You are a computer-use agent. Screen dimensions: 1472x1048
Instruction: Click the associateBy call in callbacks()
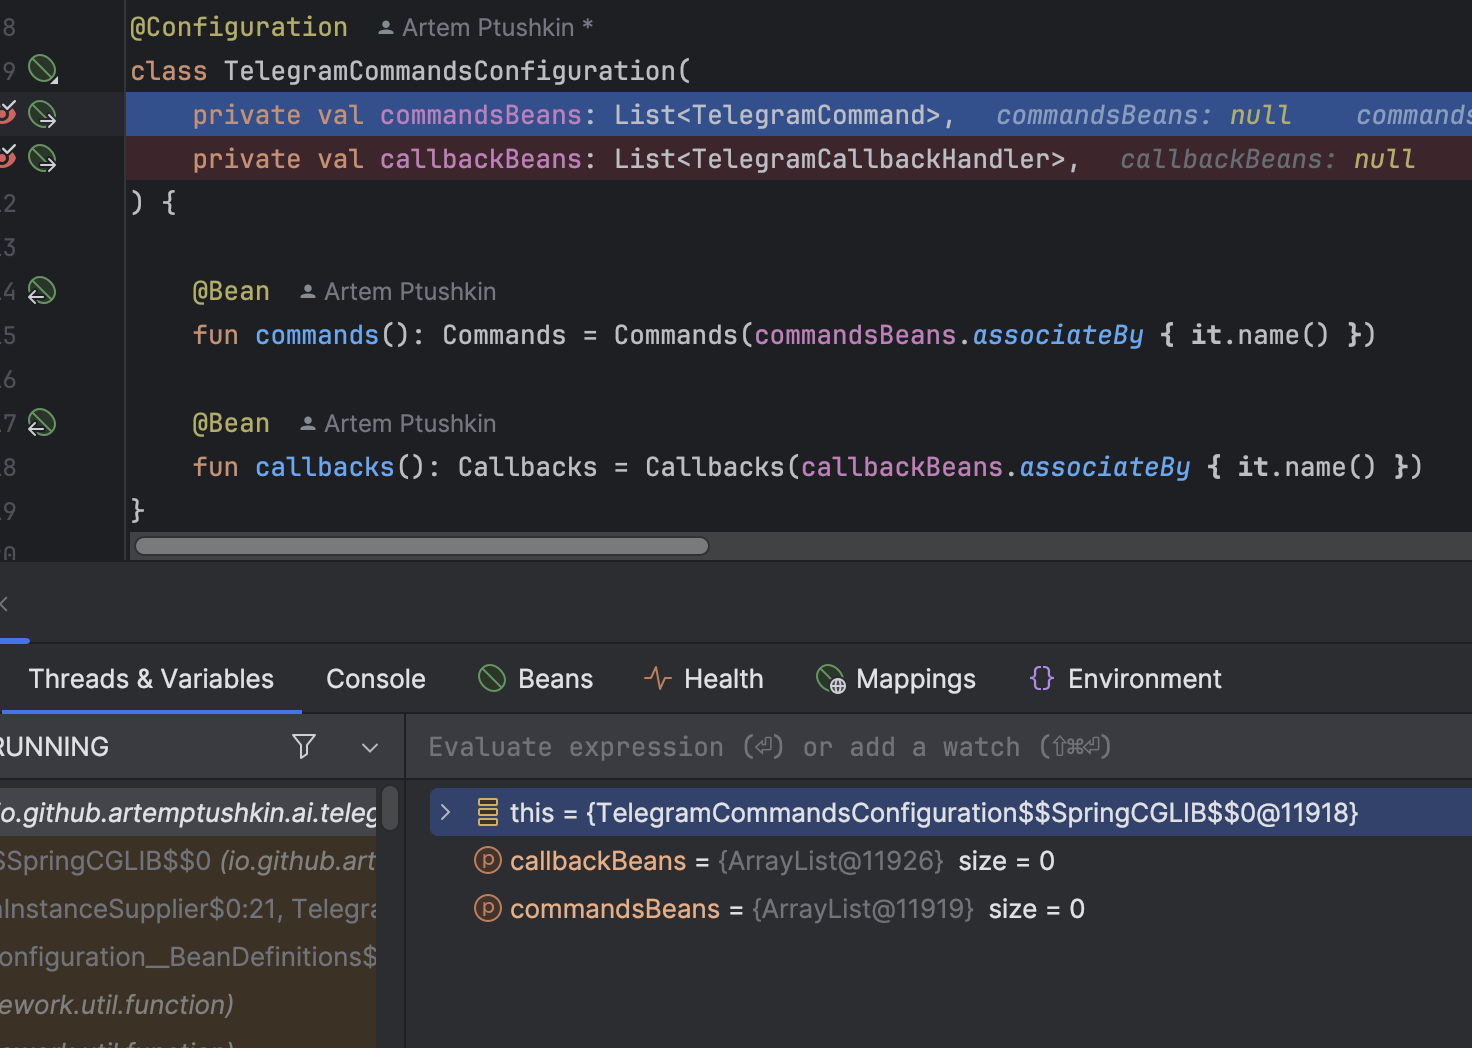[x=1105, y=467]
